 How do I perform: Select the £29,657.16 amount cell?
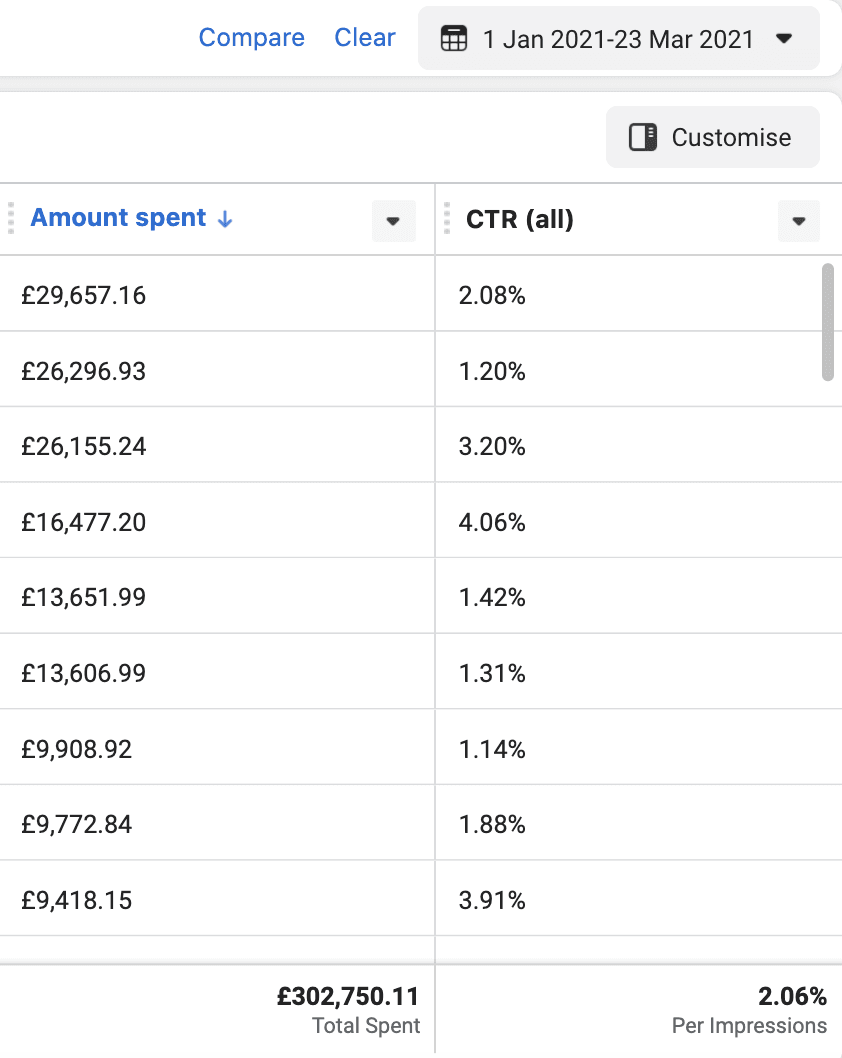[84, 295]
